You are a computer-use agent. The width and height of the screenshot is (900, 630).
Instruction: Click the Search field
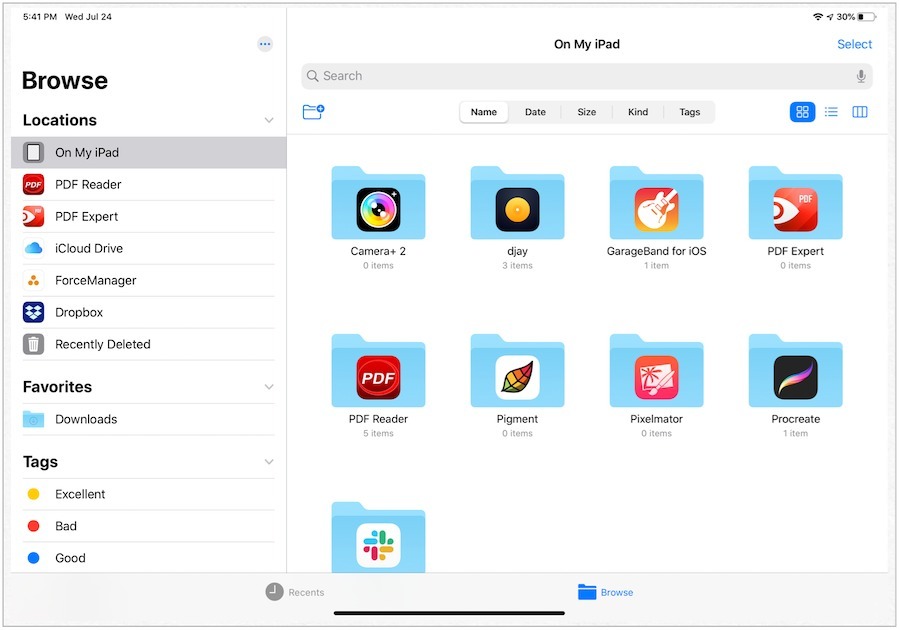tap(580, 76)
